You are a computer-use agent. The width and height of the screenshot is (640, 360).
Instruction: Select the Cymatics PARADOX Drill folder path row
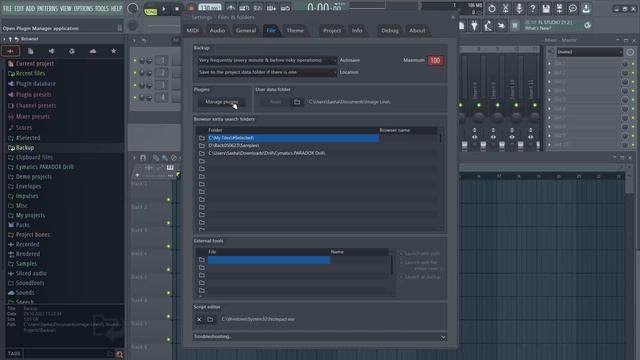point(293,153)
